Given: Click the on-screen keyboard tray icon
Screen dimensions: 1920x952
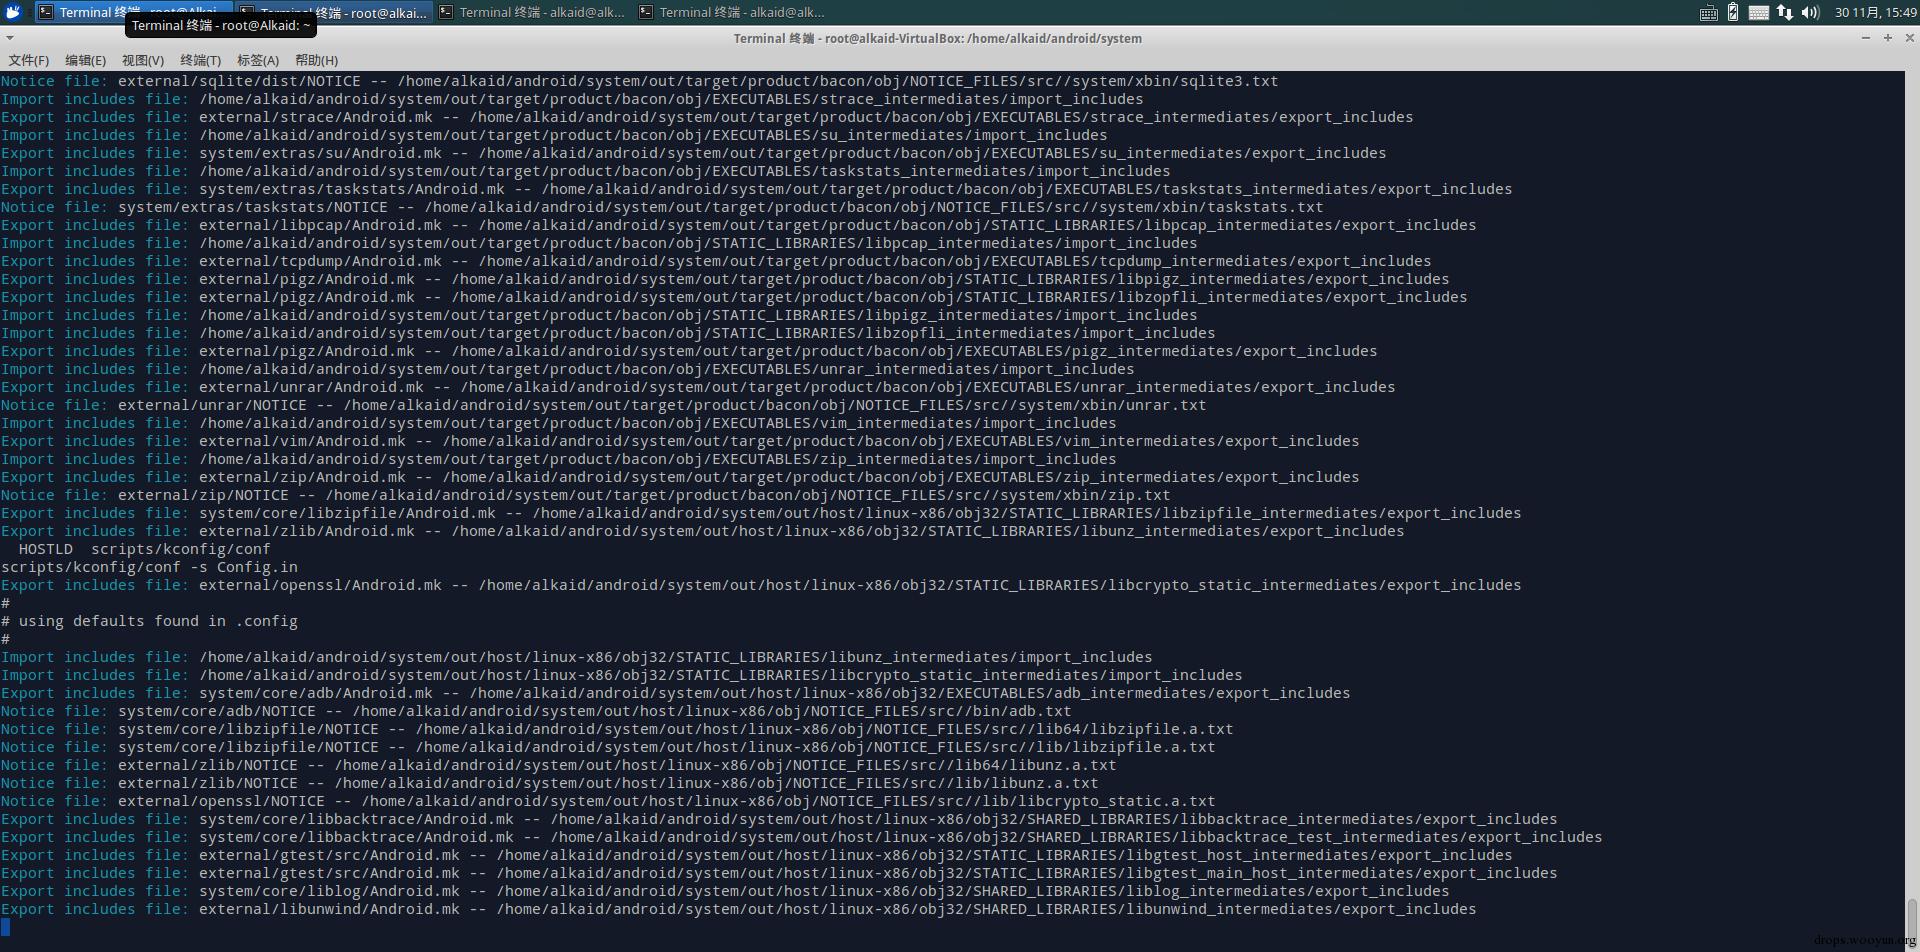Looking at the screenshot, I should tap(1759, 13).
